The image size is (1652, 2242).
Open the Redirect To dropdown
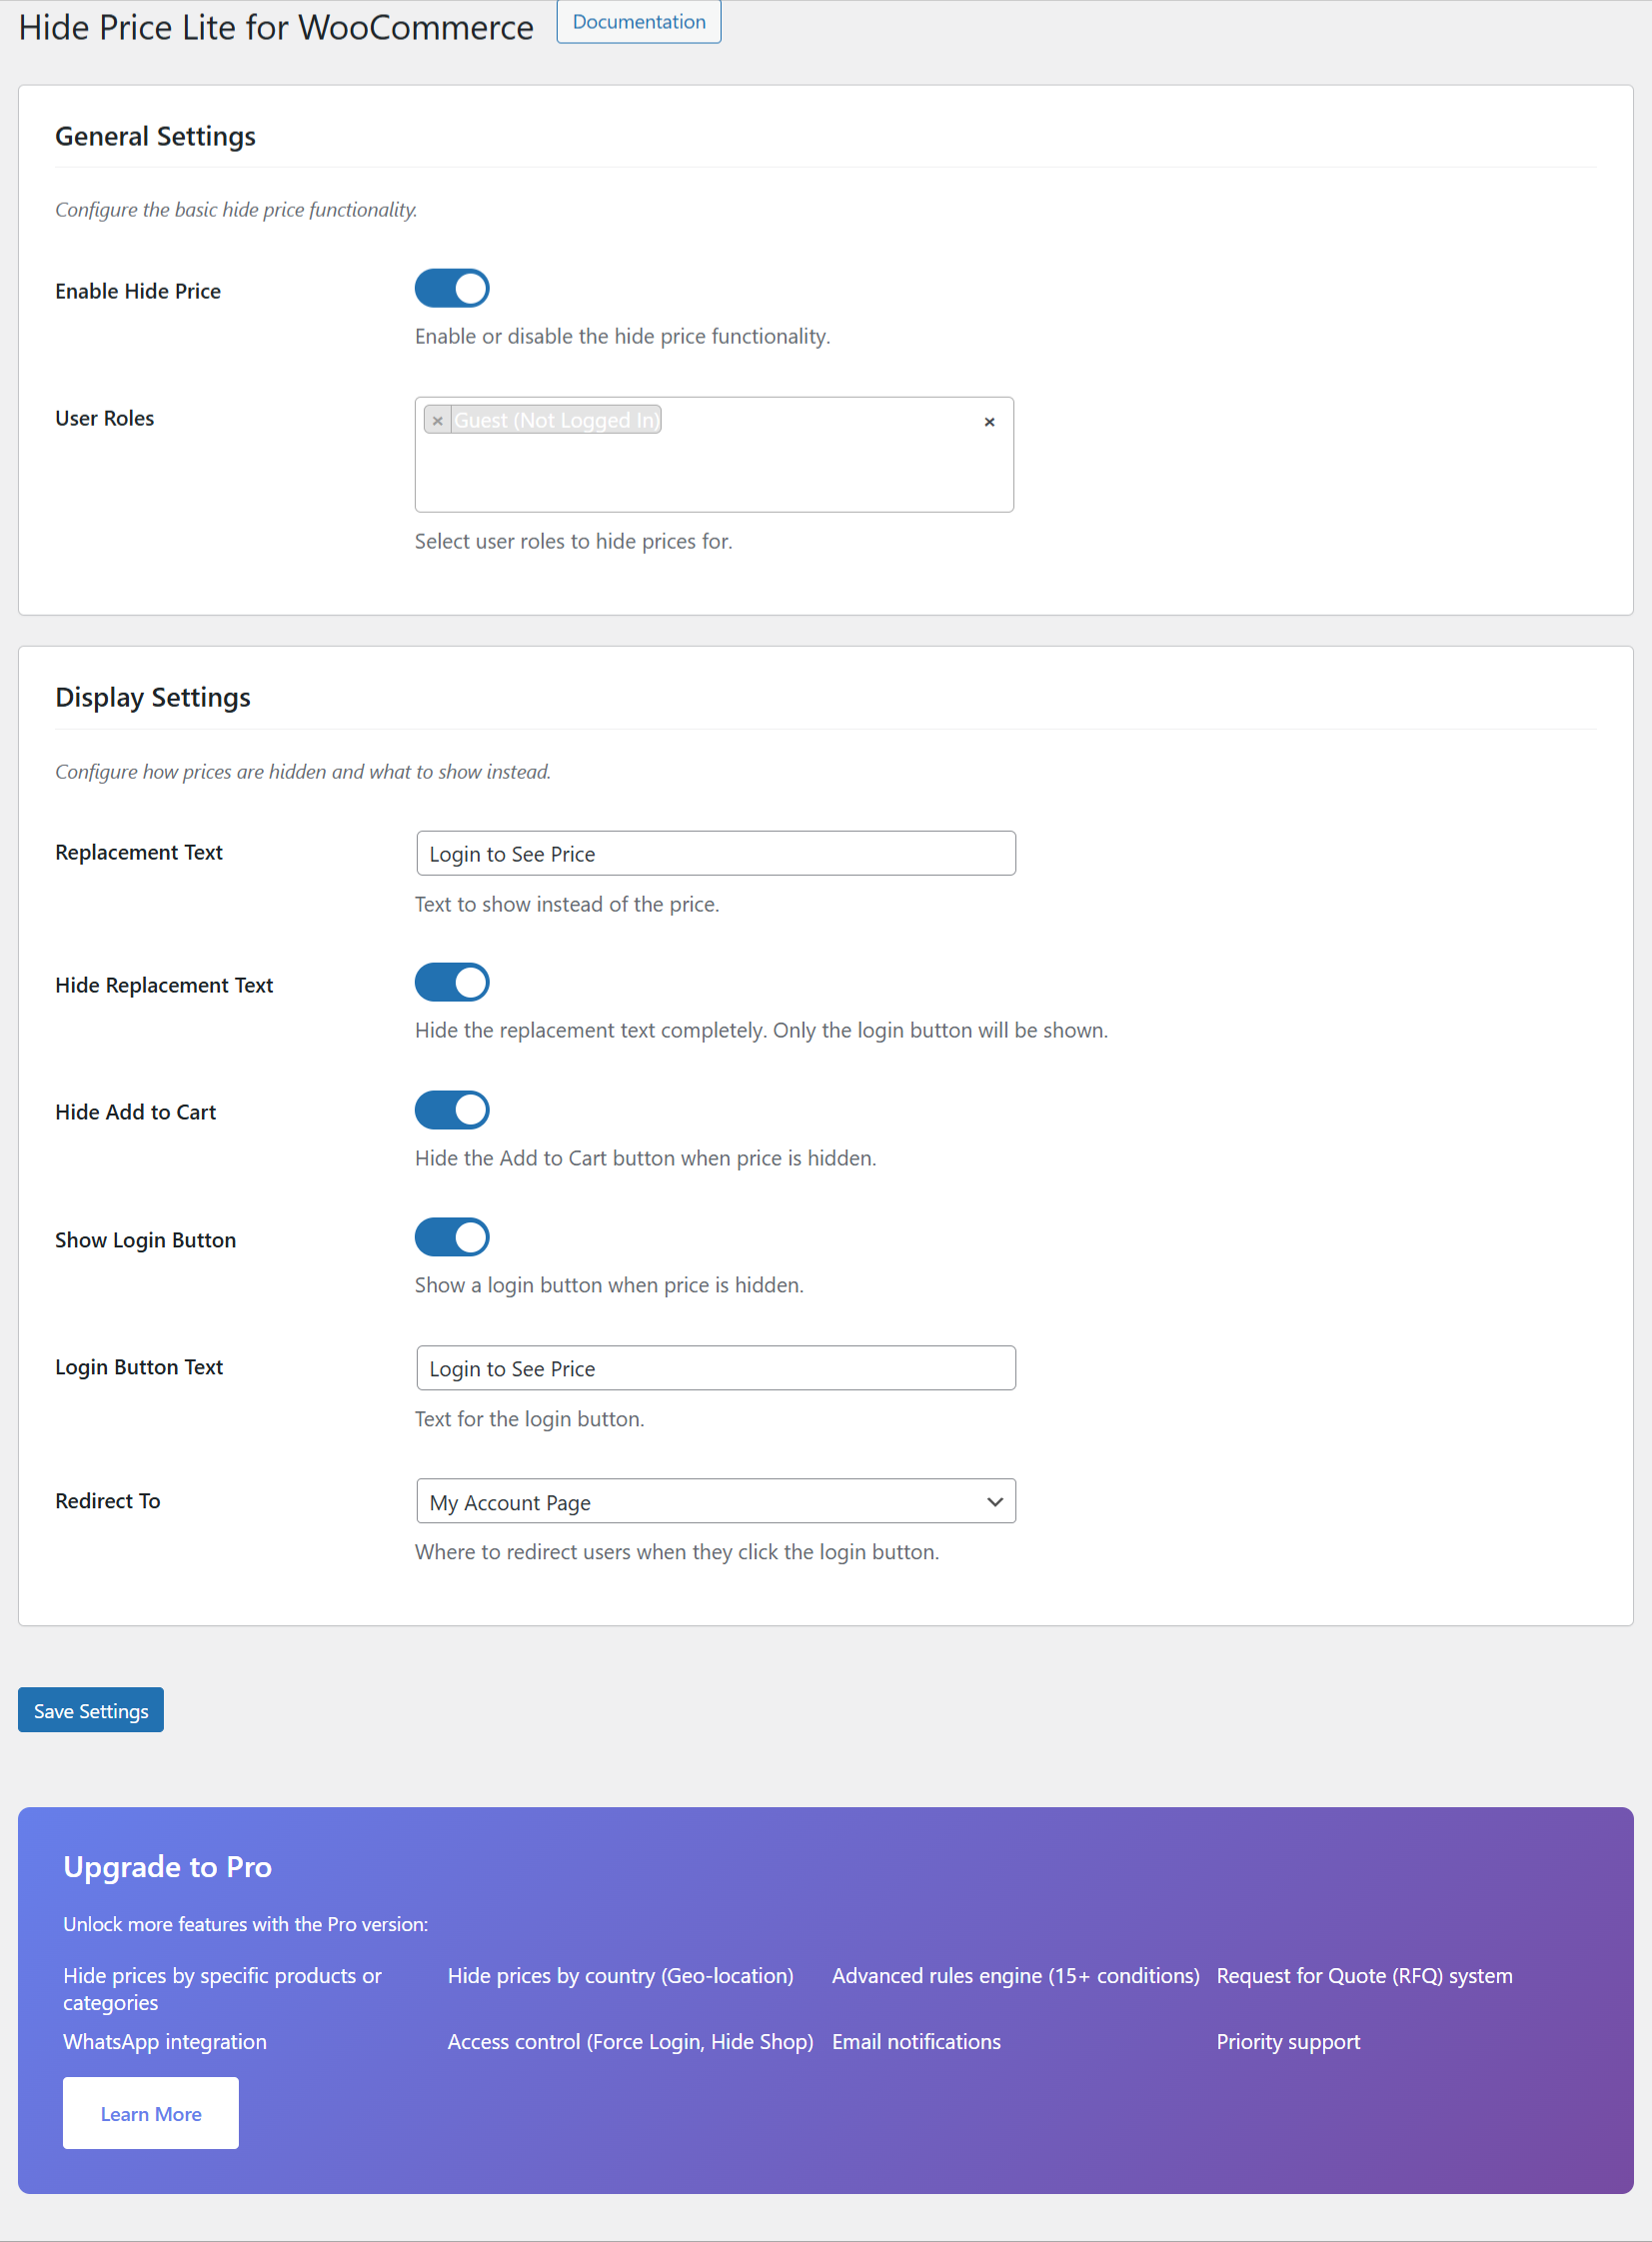(x=715, y=1501)
